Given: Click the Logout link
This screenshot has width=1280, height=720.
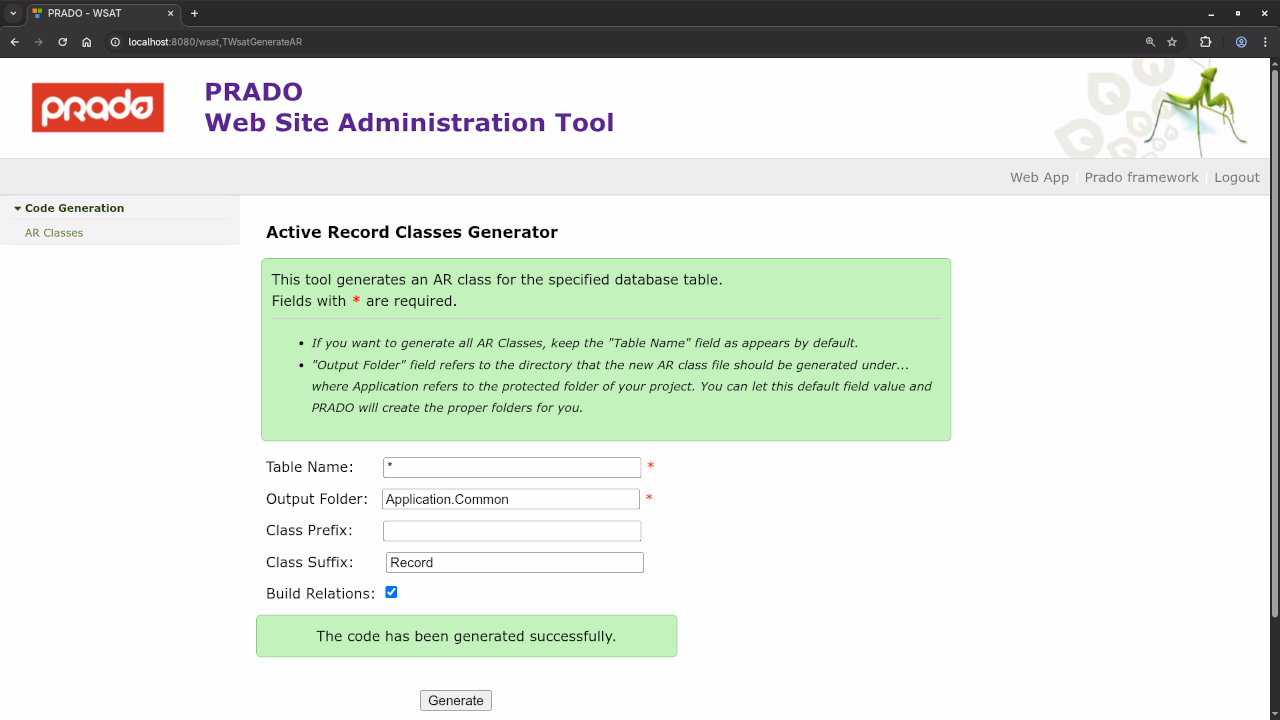Looking at the screenshot, I should [x=1237, y=177].
